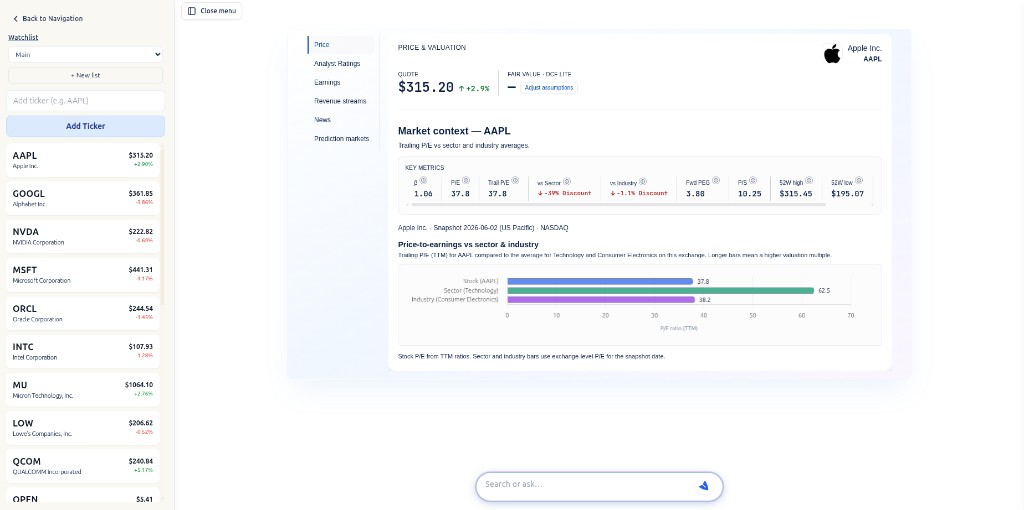
Task: Click Adjust assumptions button
Action: pos(549,88)
